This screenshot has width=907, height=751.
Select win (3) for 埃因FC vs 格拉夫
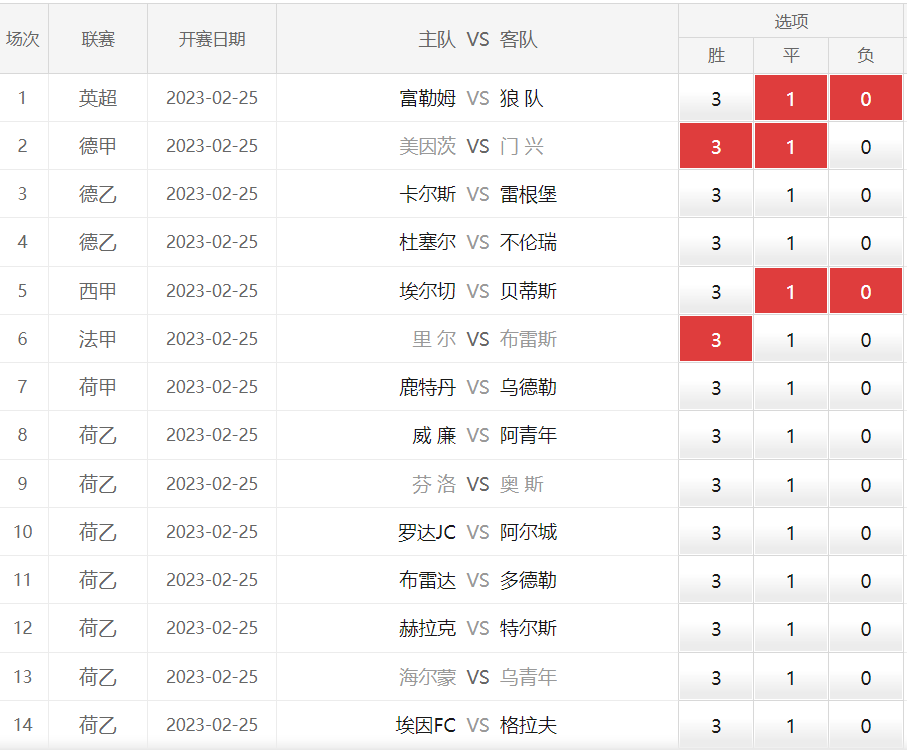coord(716,726)
